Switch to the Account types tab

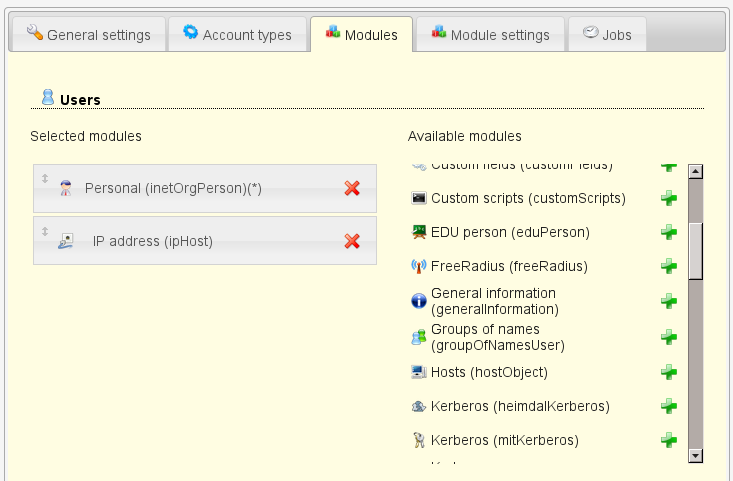pyautogui.click(x=237, y=35)
